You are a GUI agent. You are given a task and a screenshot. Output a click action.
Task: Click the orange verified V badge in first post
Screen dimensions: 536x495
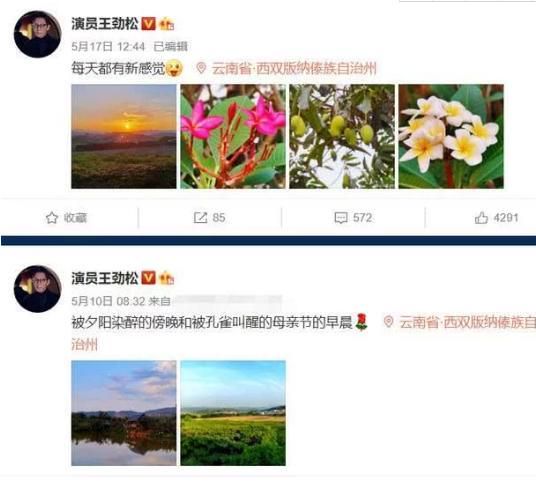148,24
